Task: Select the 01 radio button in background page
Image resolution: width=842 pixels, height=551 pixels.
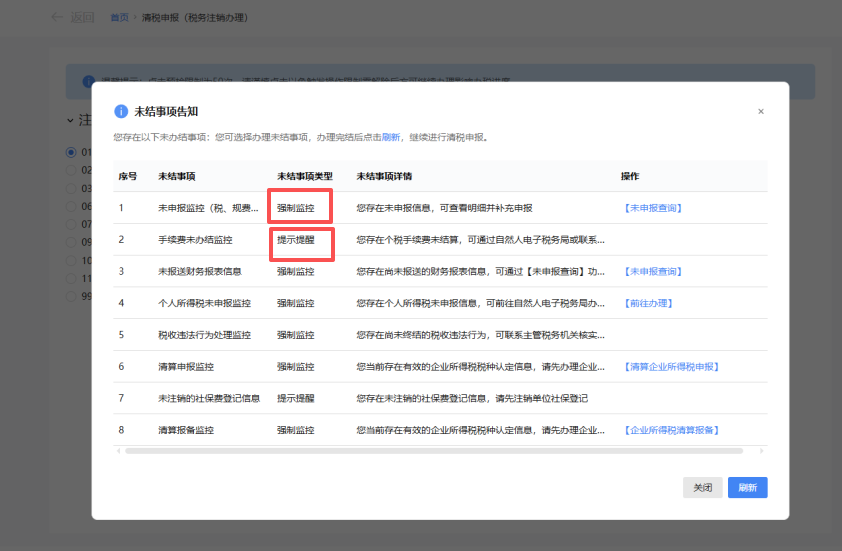Action: click(71, 153)
